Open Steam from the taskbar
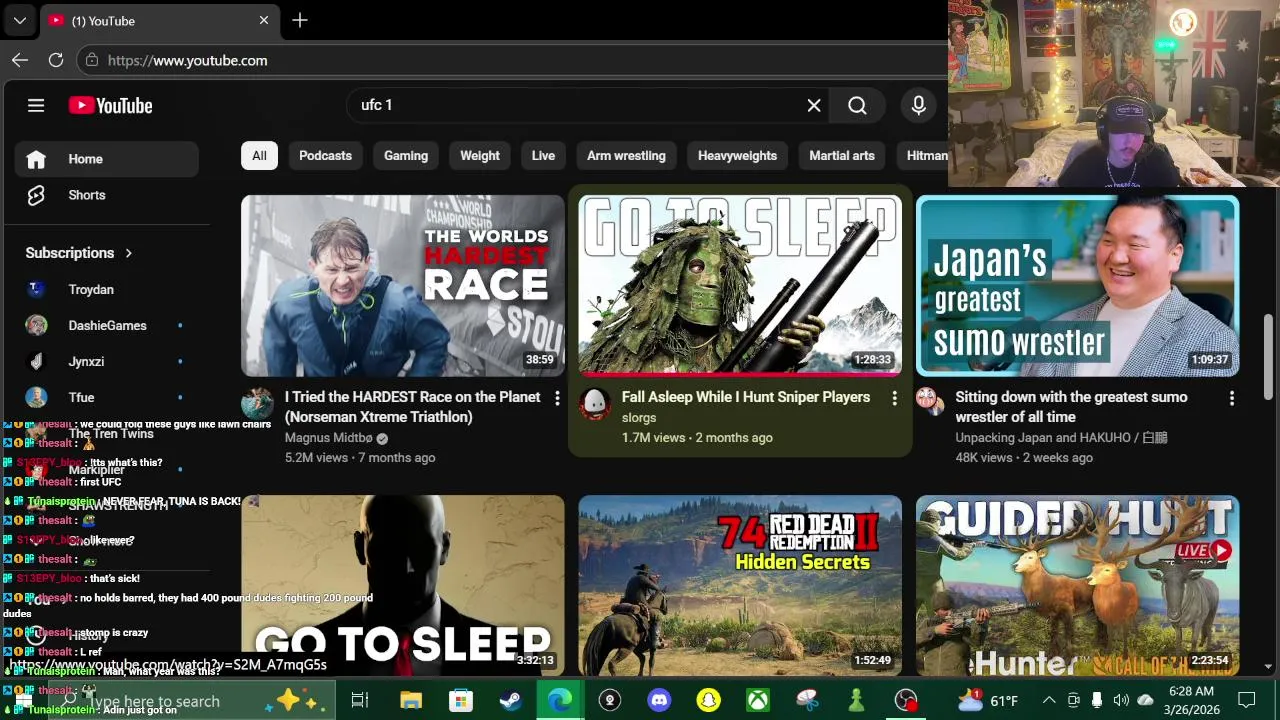This screenshot has width=1280, height=720. tap(510, 700)
